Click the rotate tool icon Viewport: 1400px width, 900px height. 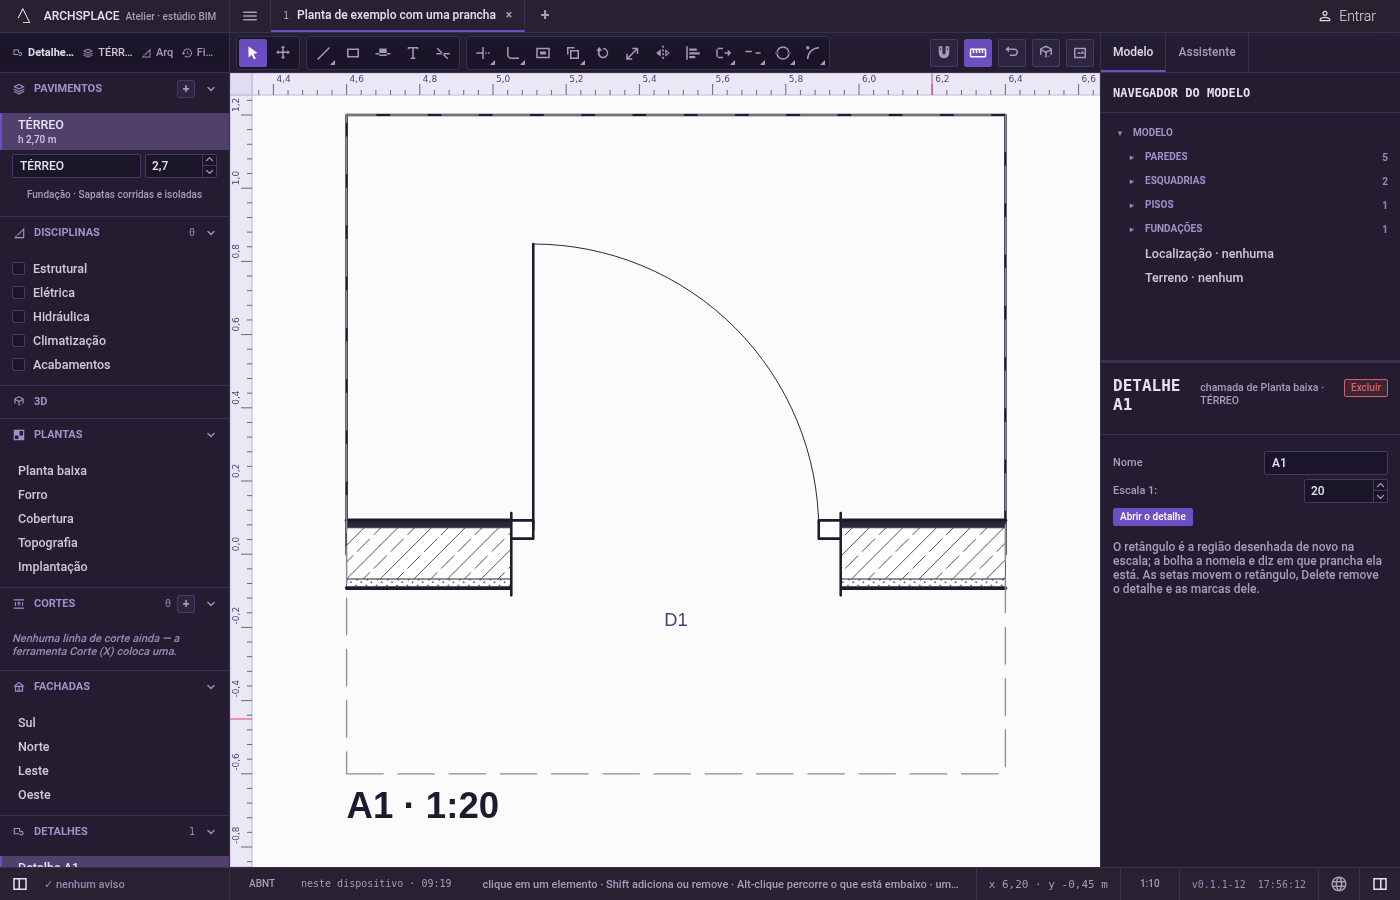click(x=603, y=53)
